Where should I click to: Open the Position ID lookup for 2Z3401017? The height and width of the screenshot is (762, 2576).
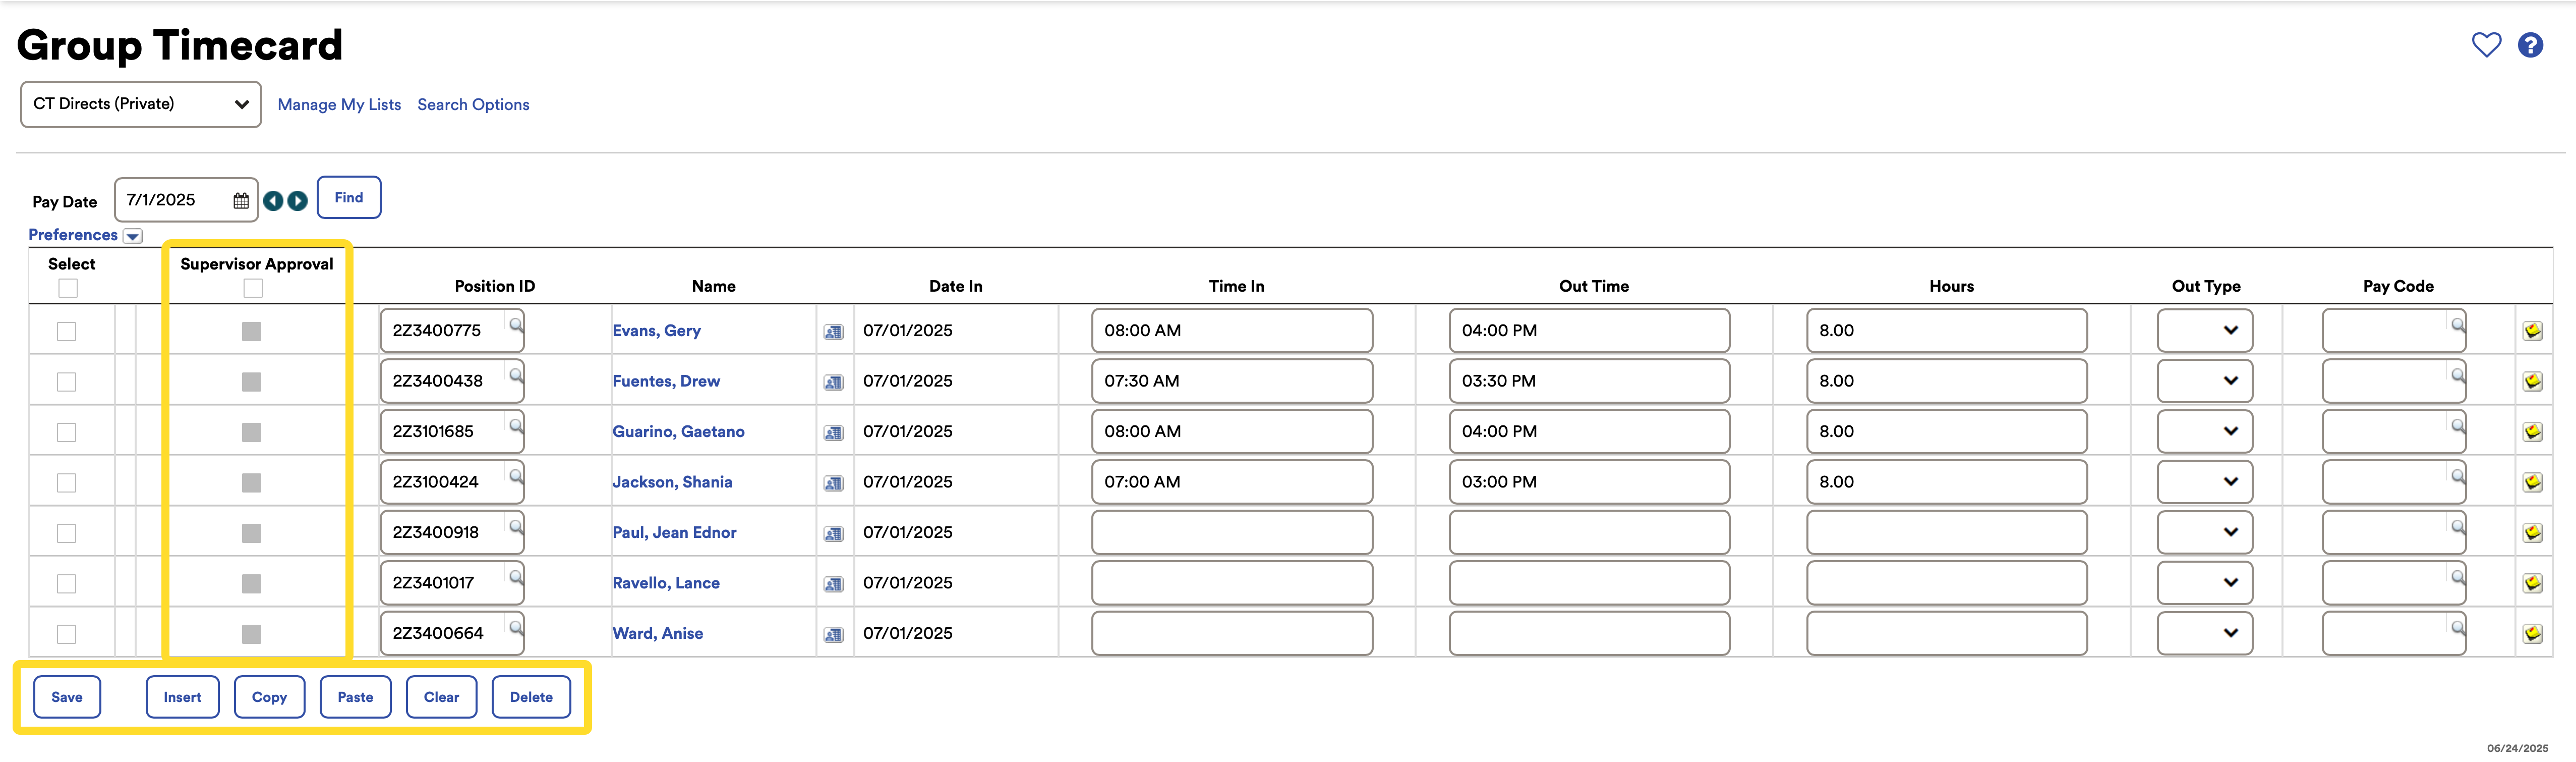516,577
